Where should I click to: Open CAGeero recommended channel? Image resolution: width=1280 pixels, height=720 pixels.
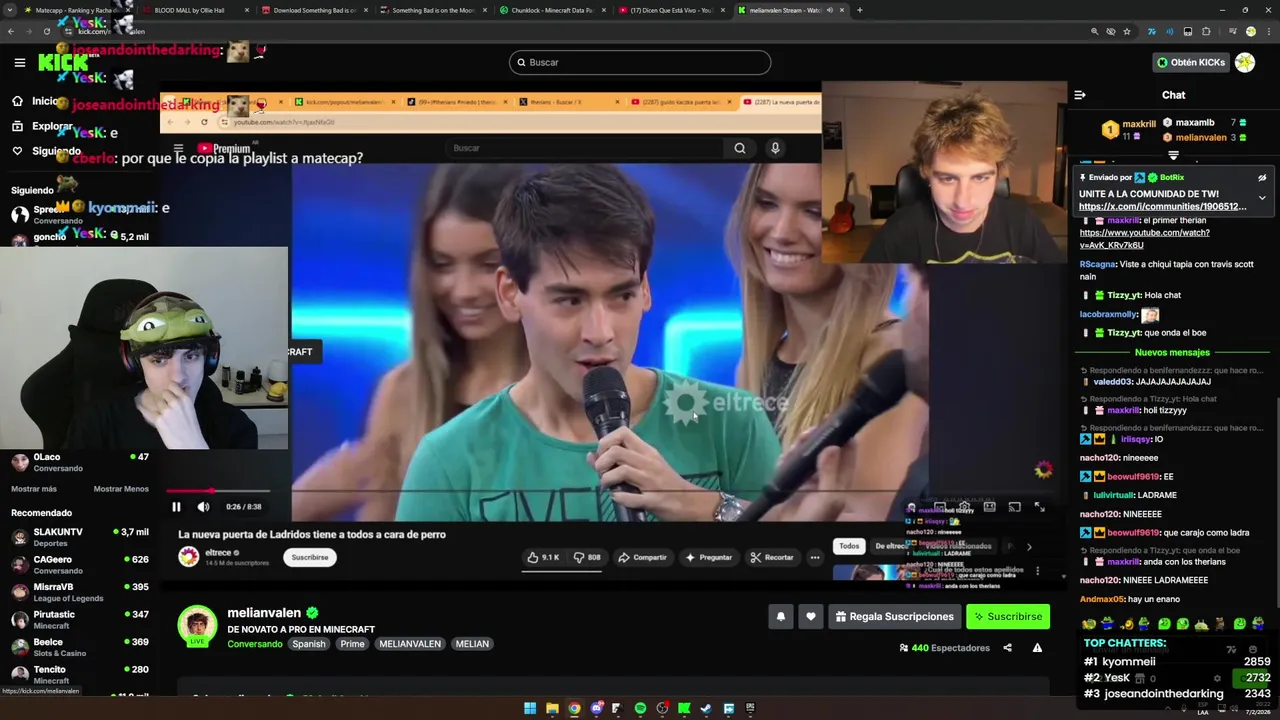pyautogui.click(x=78, y=565)
